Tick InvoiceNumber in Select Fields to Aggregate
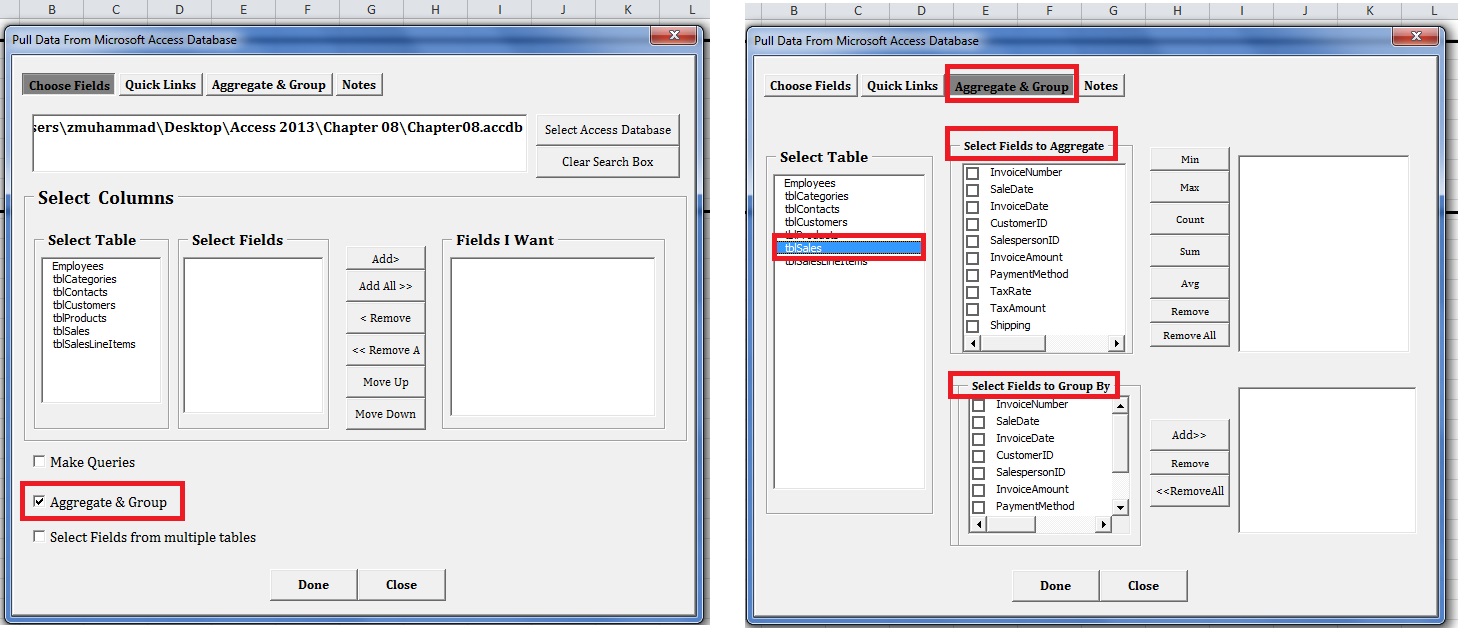1464x633 pixels. [972, 173]
